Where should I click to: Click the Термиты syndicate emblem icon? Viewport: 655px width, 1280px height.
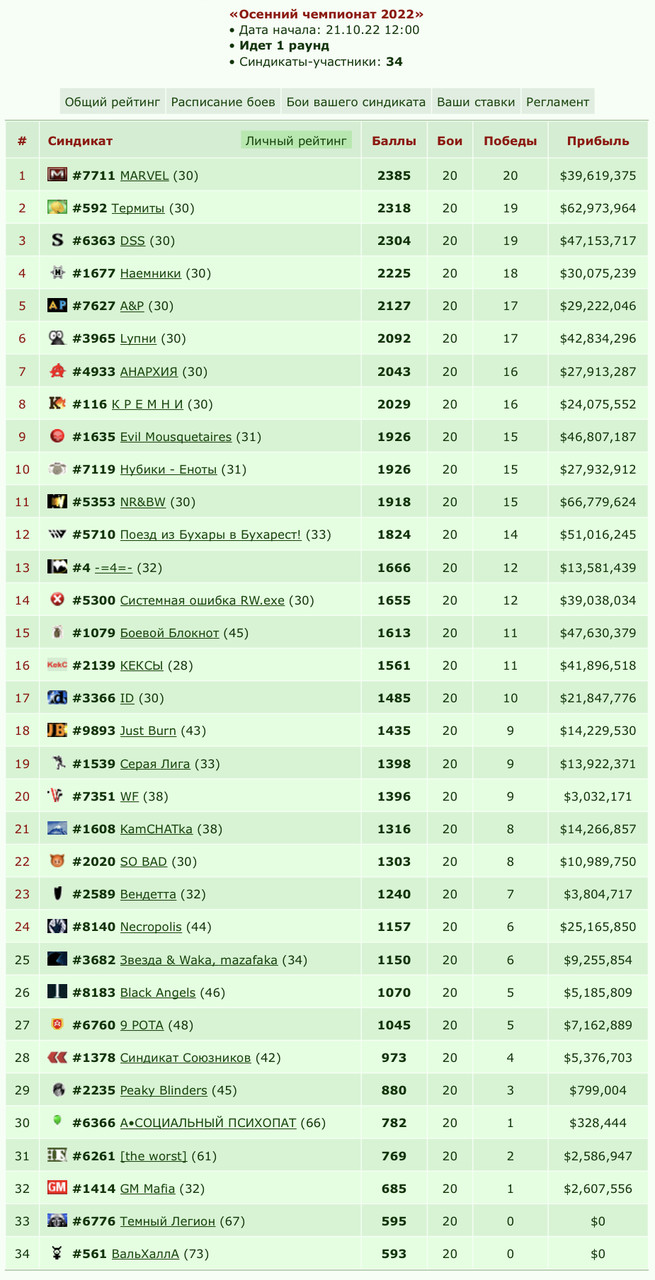coord(57,208)
